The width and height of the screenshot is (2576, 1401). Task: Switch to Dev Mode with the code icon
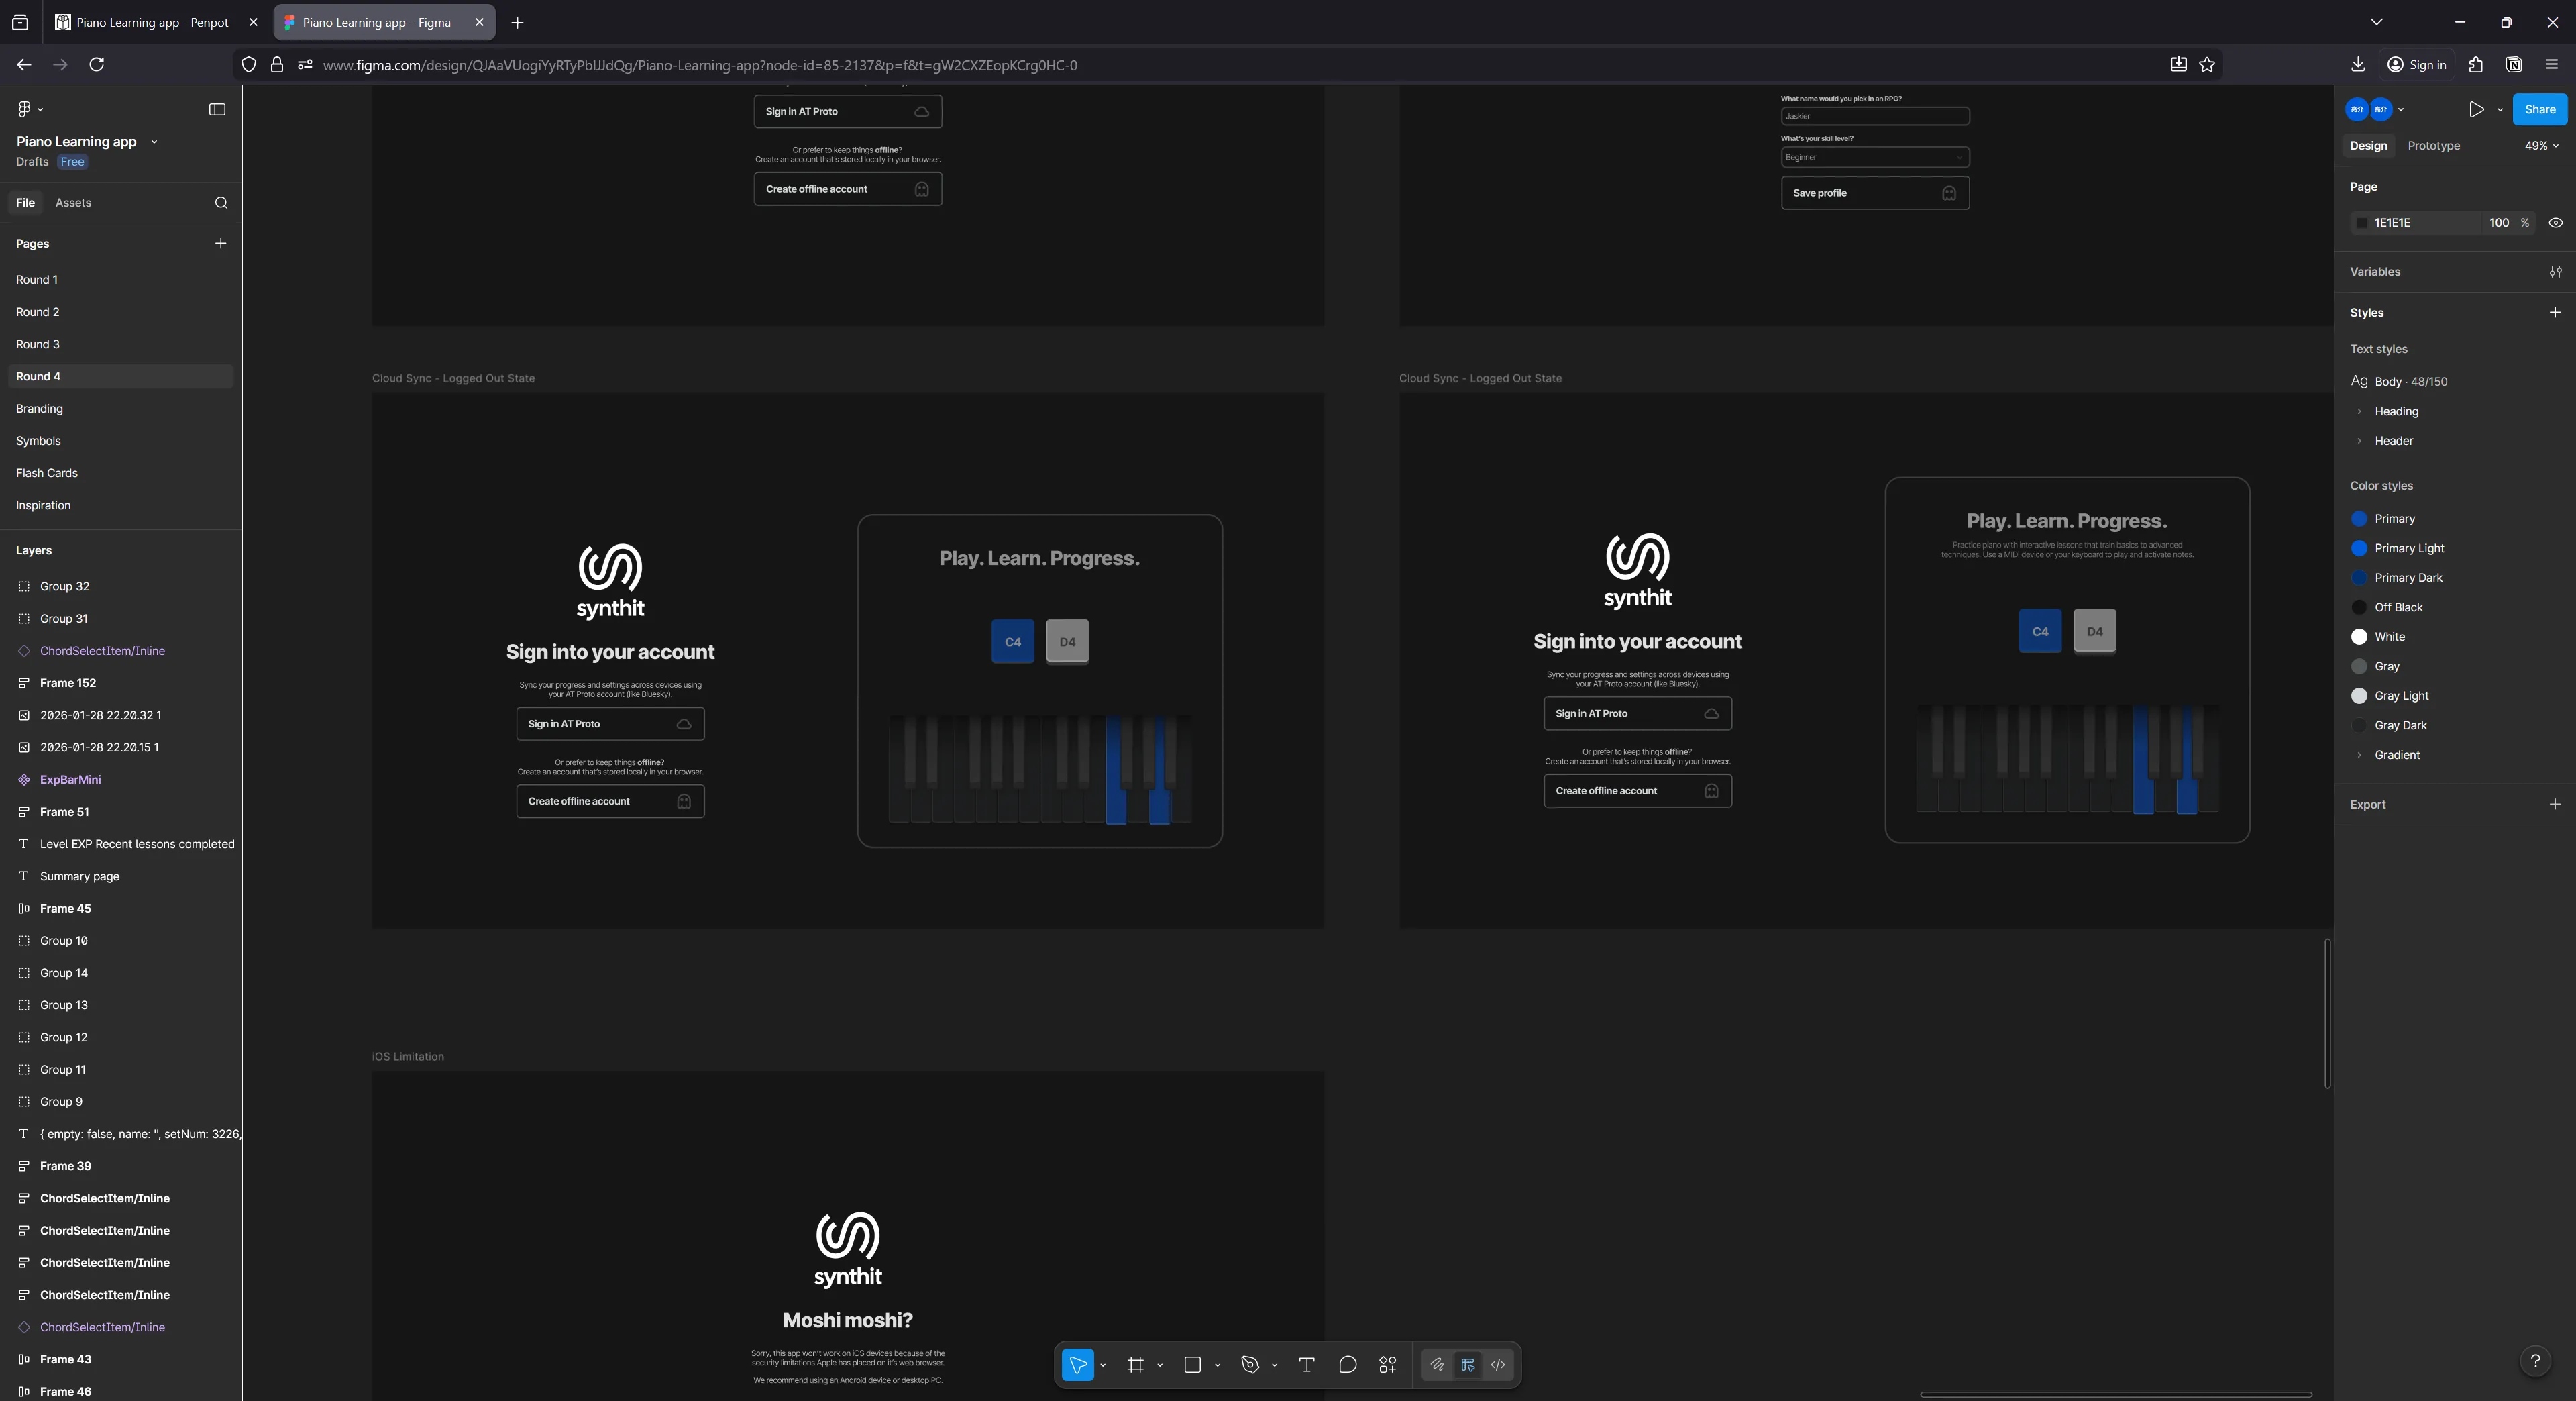coord(1497,1364)
